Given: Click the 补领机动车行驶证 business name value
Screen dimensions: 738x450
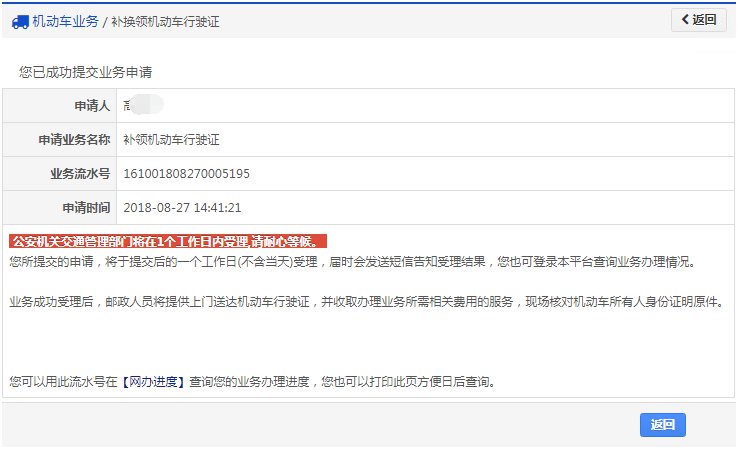Looking at the screenshot, I should pos(171,140).
